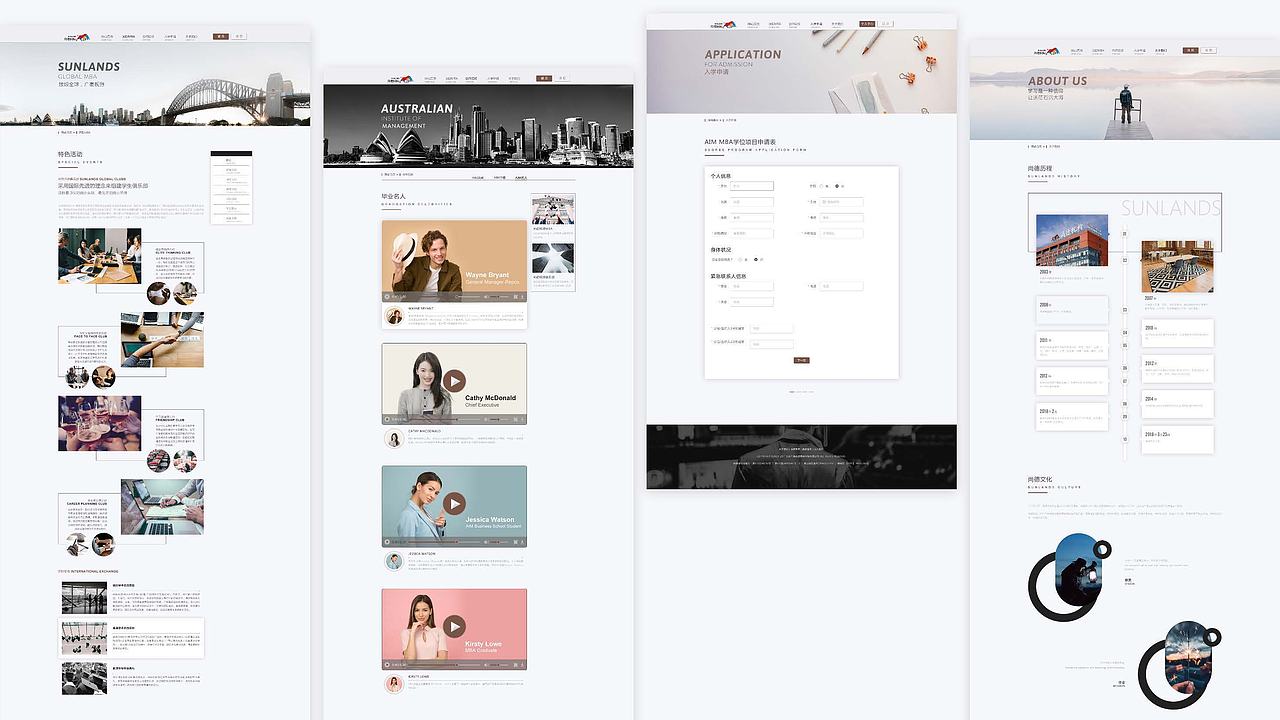Viewport: 1280px width, 720px height.
Task: Open the lower skyscraper sidebar thumbnail beside Wayne Bryant's video
Action: 553,258
